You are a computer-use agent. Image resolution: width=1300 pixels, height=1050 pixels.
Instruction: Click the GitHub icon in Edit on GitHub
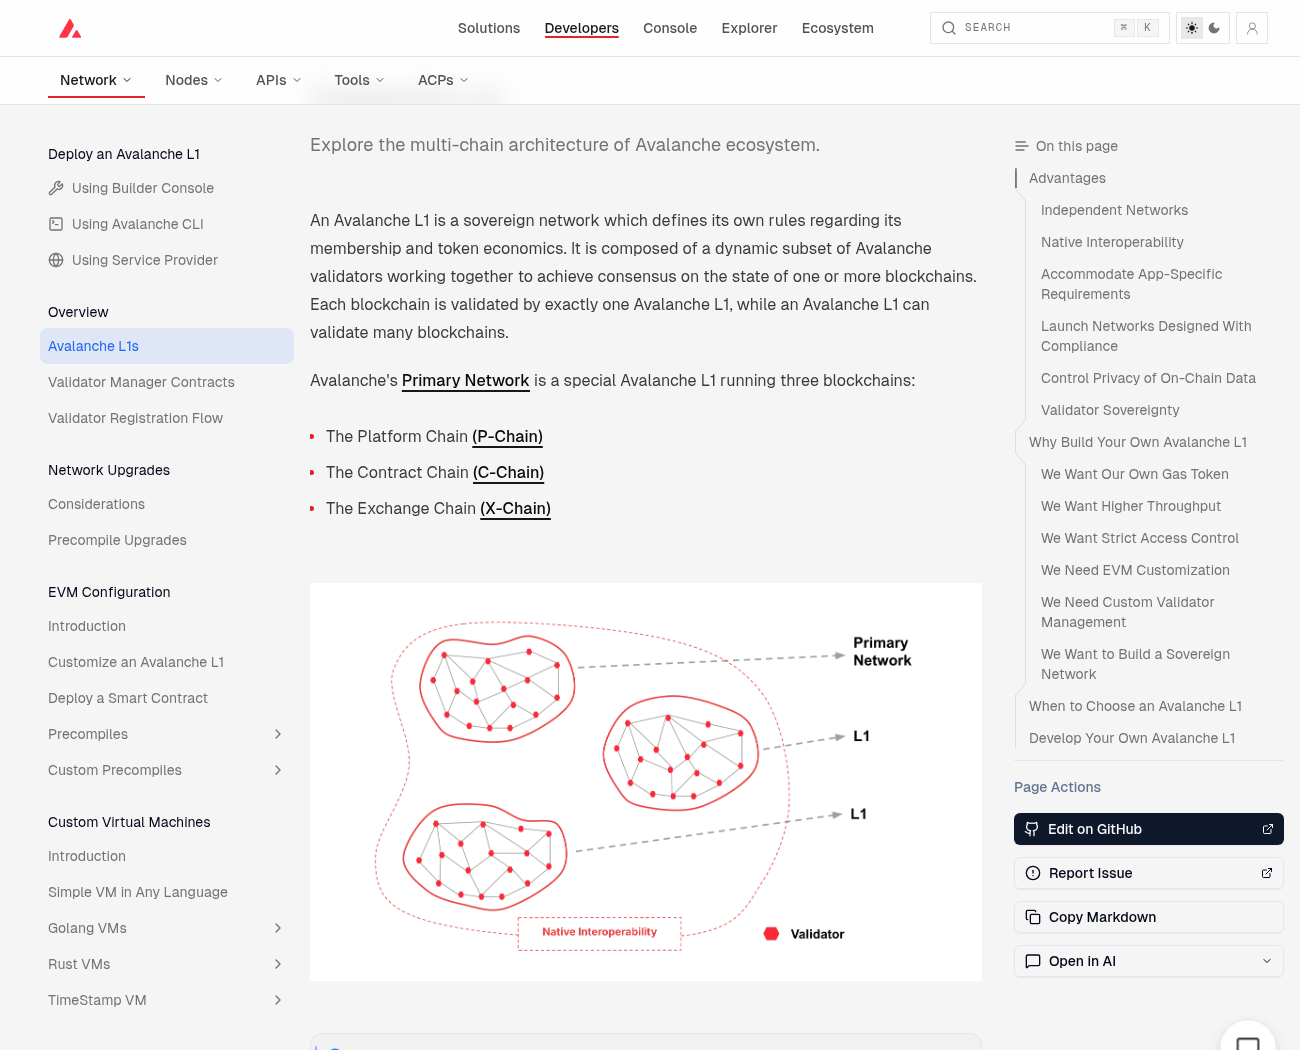tap(1032, 829)
